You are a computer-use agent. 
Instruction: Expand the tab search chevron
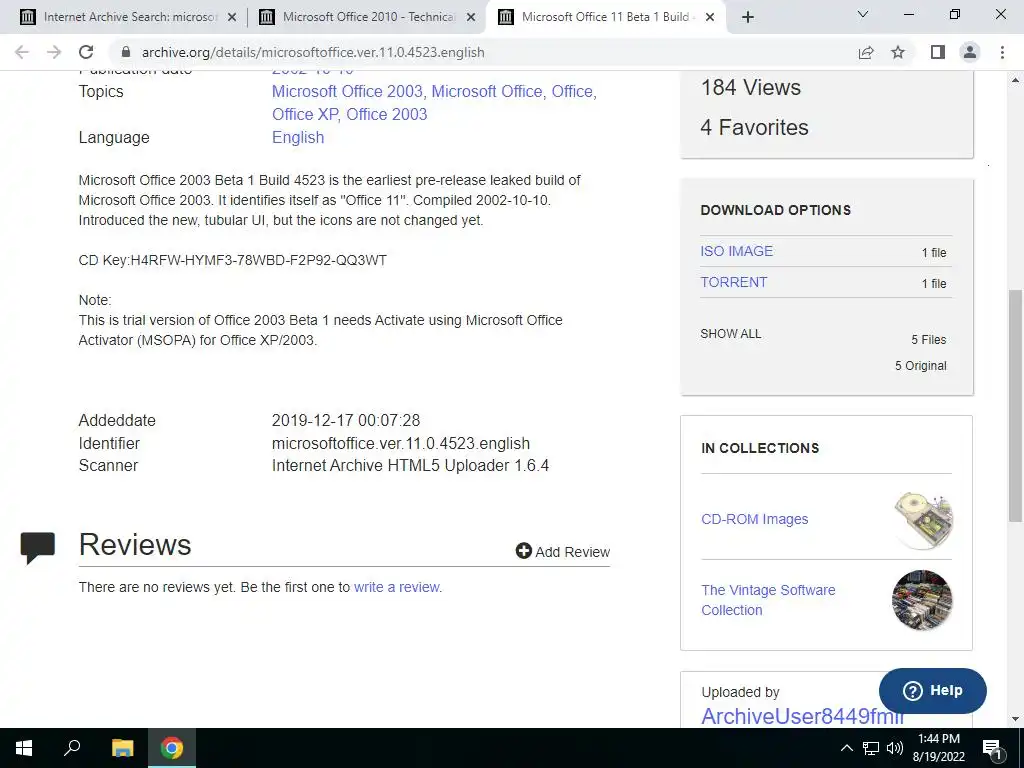(863, 14)
